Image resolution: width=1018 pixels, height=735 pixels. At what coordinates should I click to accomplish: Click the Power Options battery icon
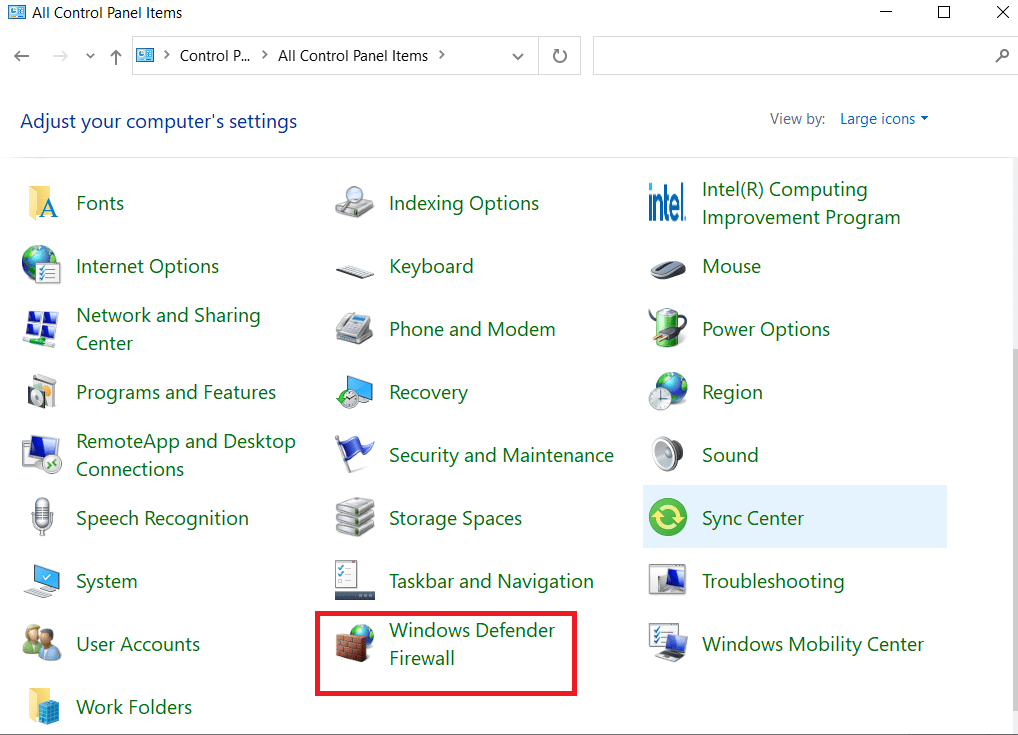click(x=668, y=327)
